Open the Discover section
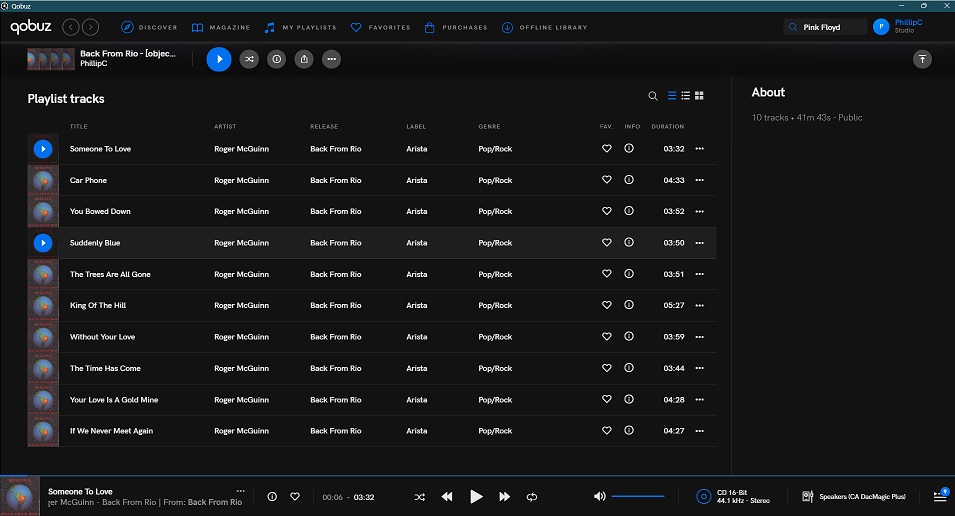The height and width of the screenshot is (516, 955). point(149,27)
